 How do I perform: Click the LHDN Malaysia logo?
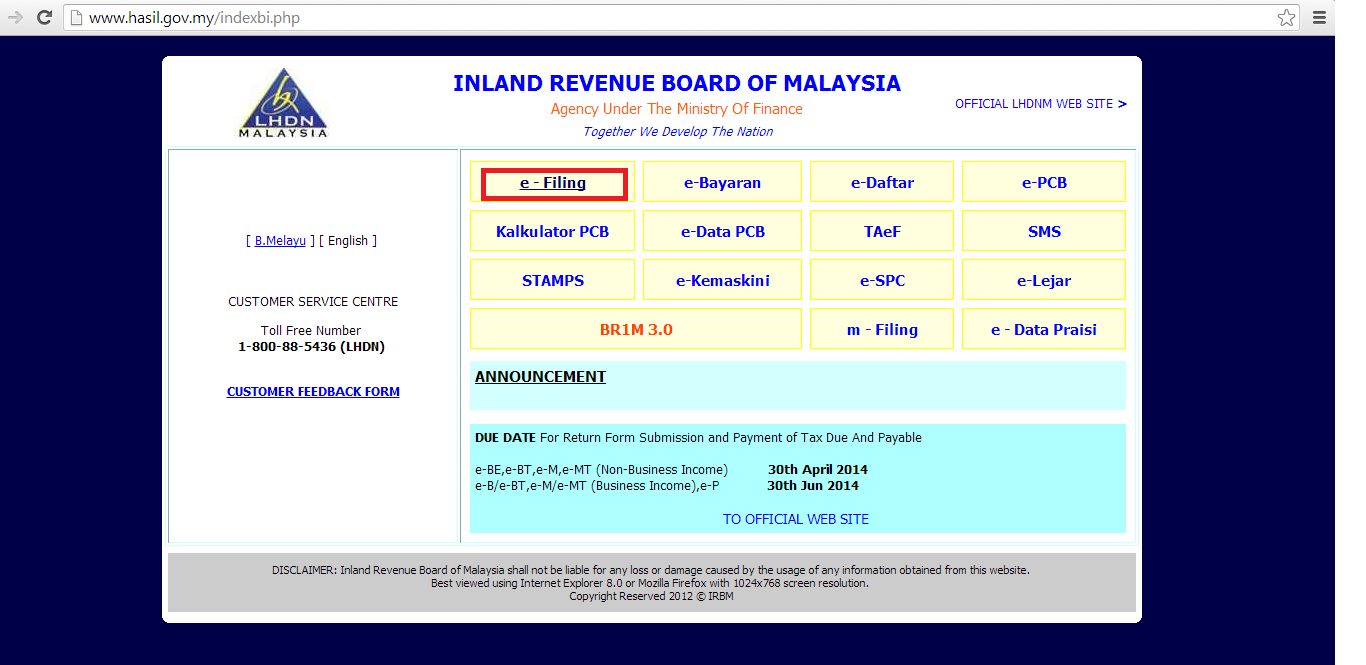[x=283, y=103]
